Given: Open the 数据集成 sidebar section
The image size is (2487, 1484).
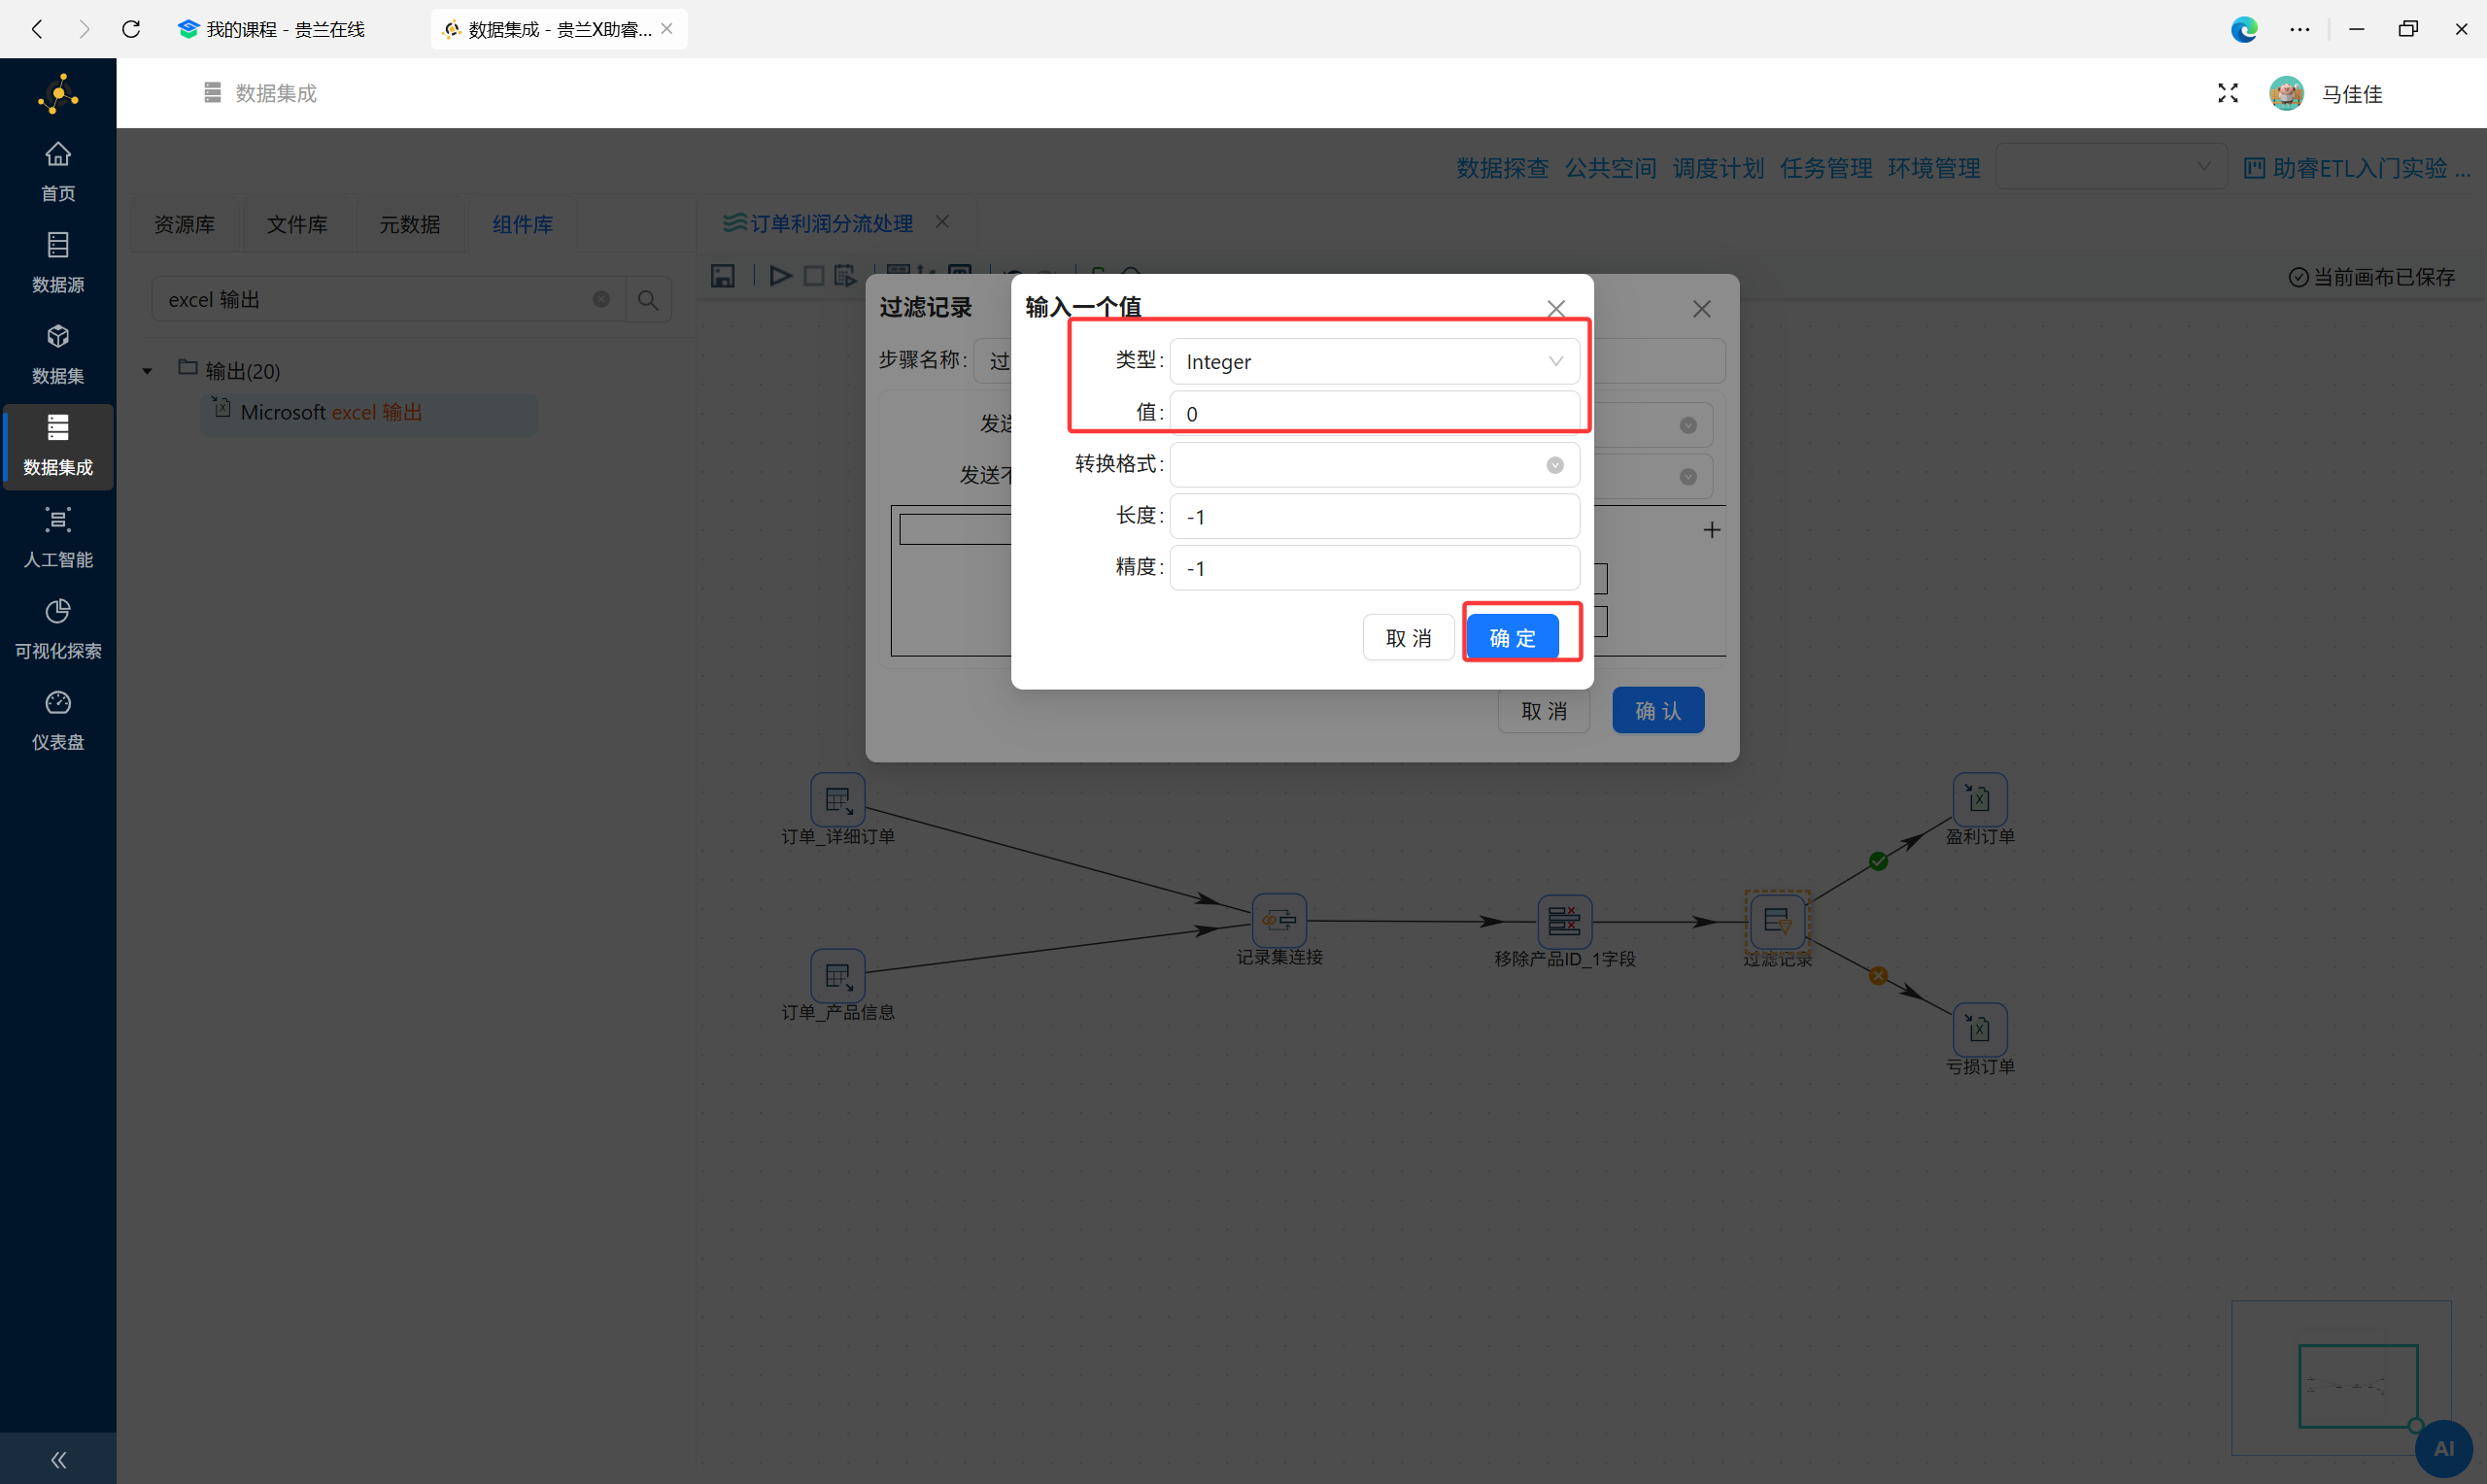Looking at the screenshot, I should click(x=58, y=446).
